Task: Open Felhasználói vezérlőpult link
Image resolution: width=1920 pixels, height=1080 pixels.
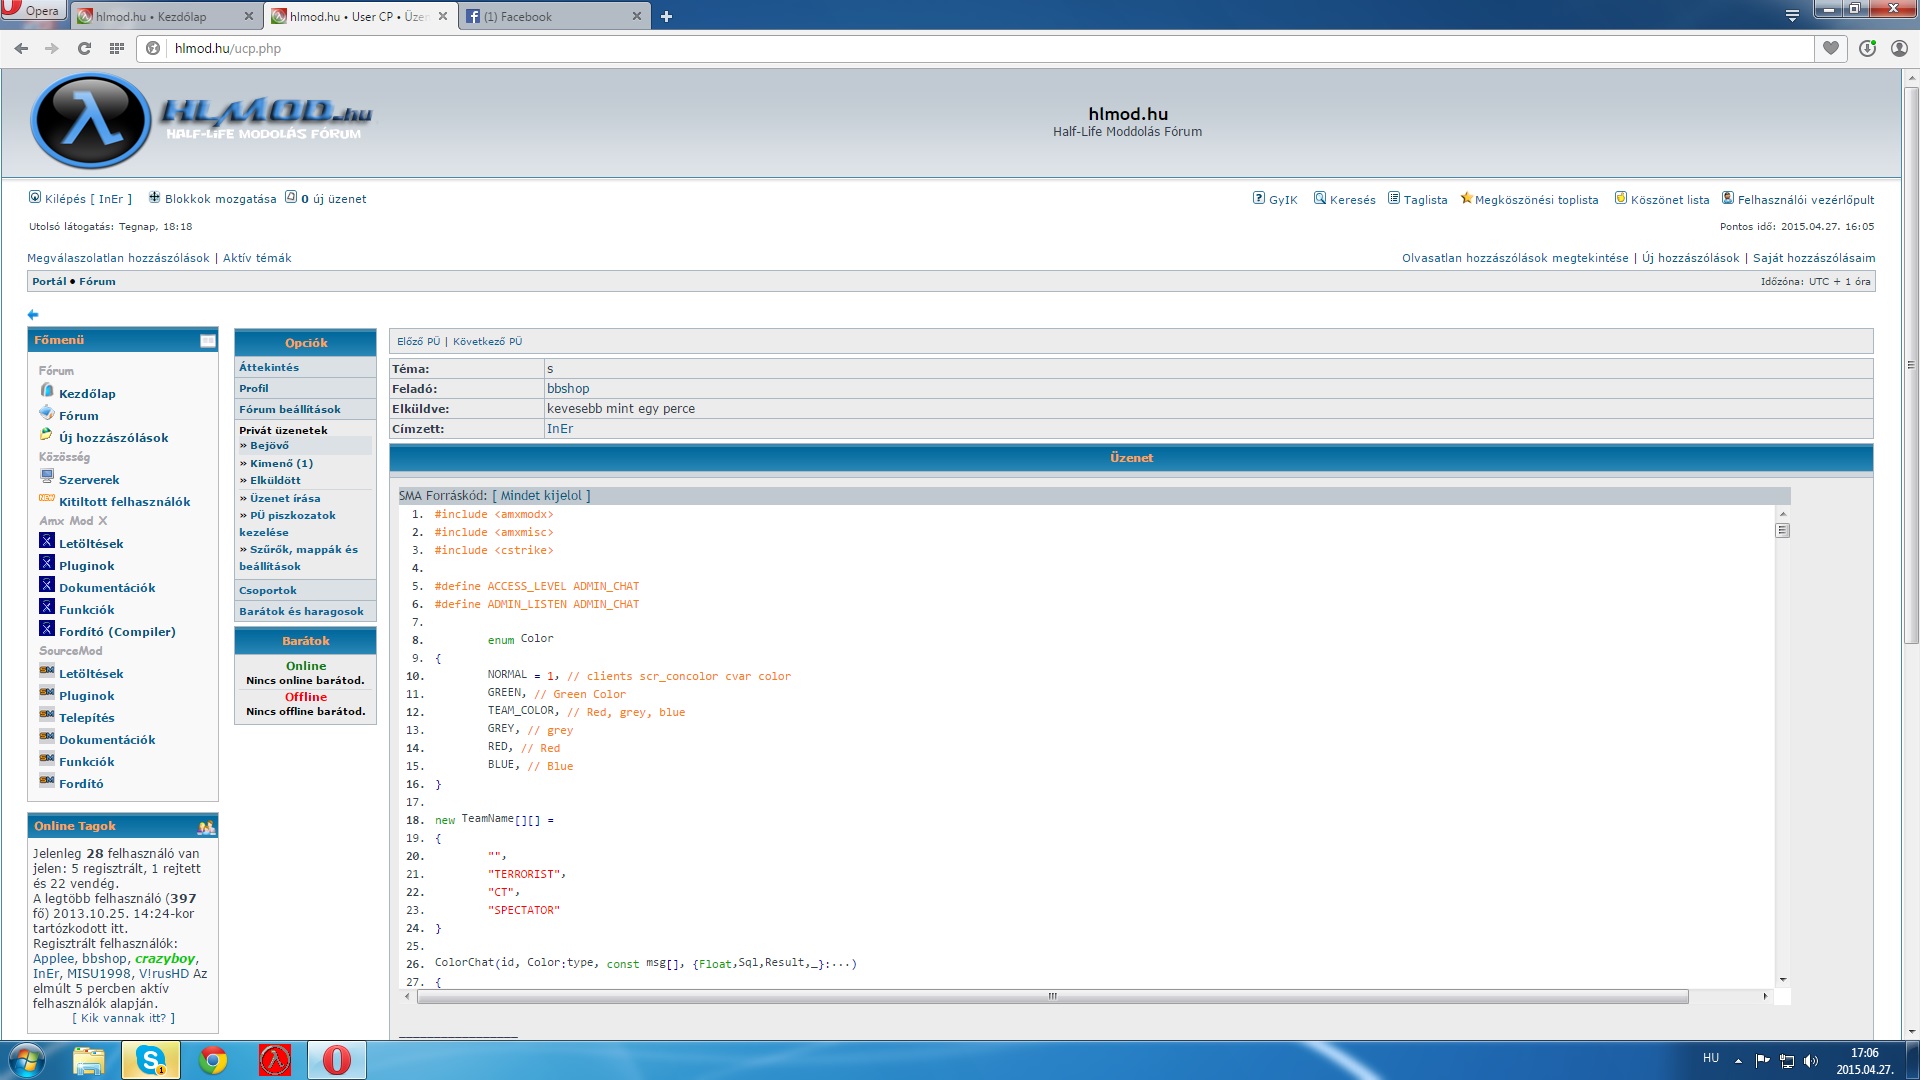Action: click(1805, 199)
